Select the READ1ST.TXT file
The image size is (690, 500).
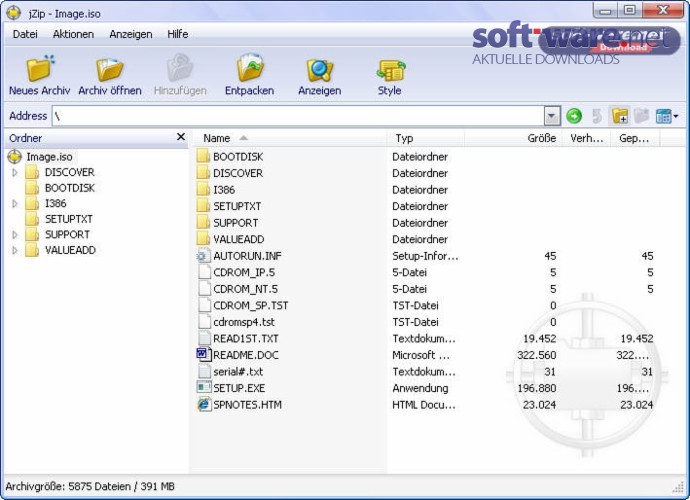point(246,338)
